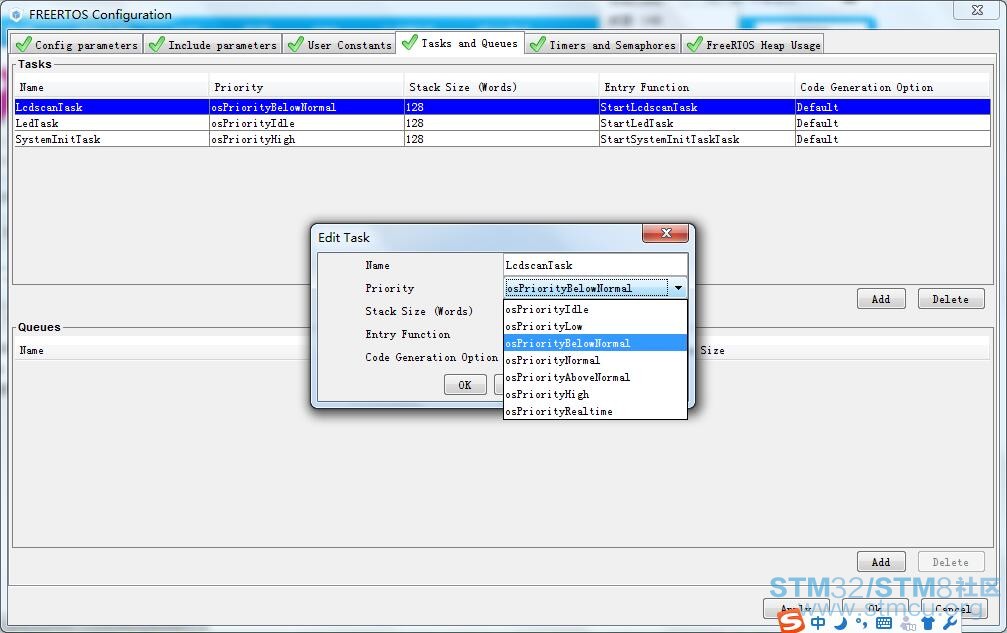Click Code Generation Option column header
The image size is (1007, 633).
coord(893,87)
